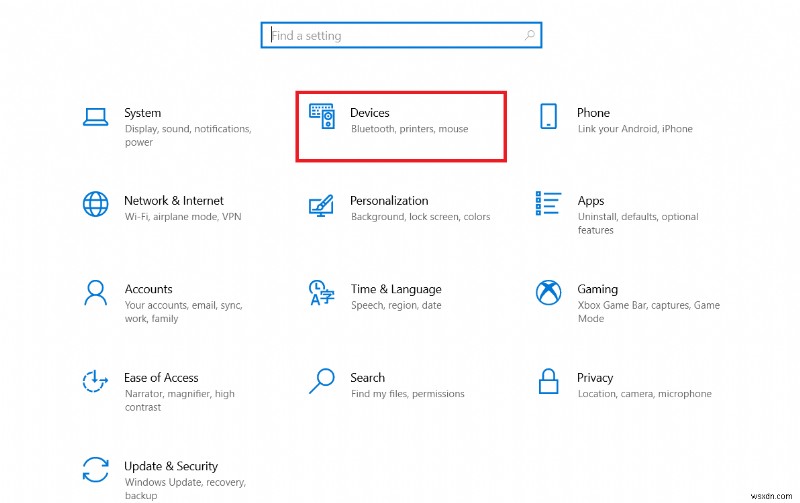Click the Search magnifier category icon
This screenshot has height=503, width=800.
point(321,381)
